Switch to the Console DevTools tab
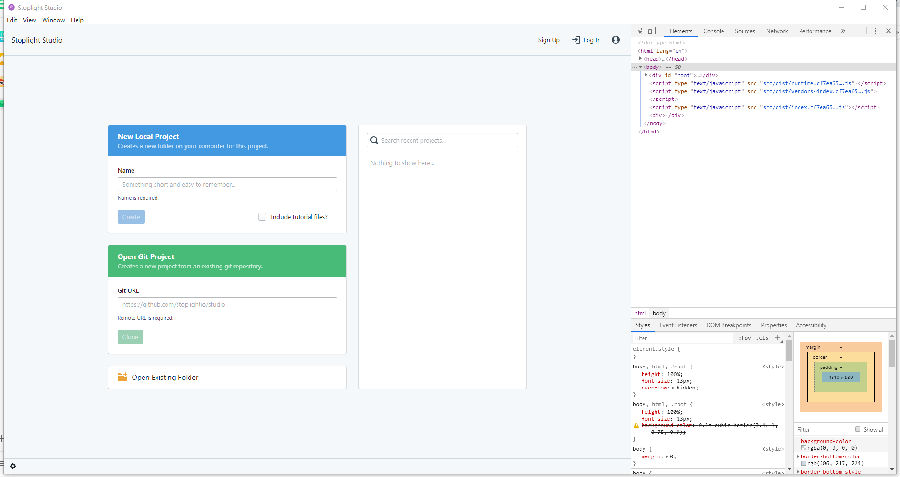The image size is (900, 477). click(713, 30)
